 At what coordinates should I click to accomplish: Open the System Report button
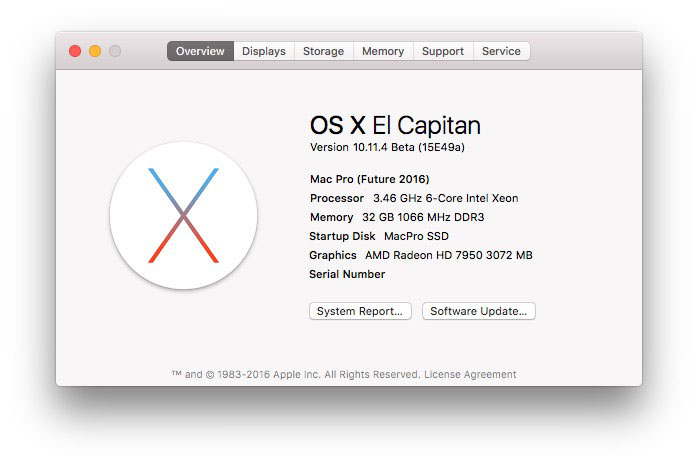(x=360, y=311)
